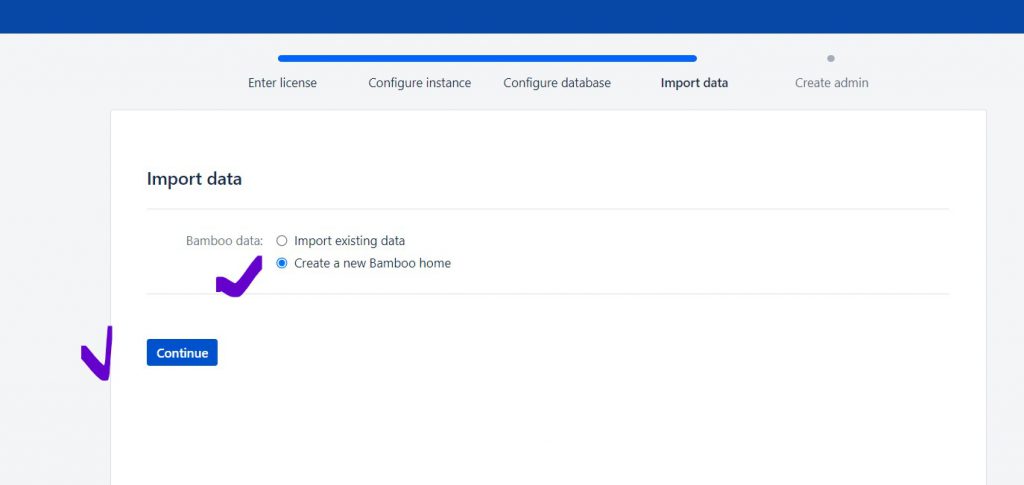Click the "Import data" panel heading
1024x485 pixels.
(194, 179)
